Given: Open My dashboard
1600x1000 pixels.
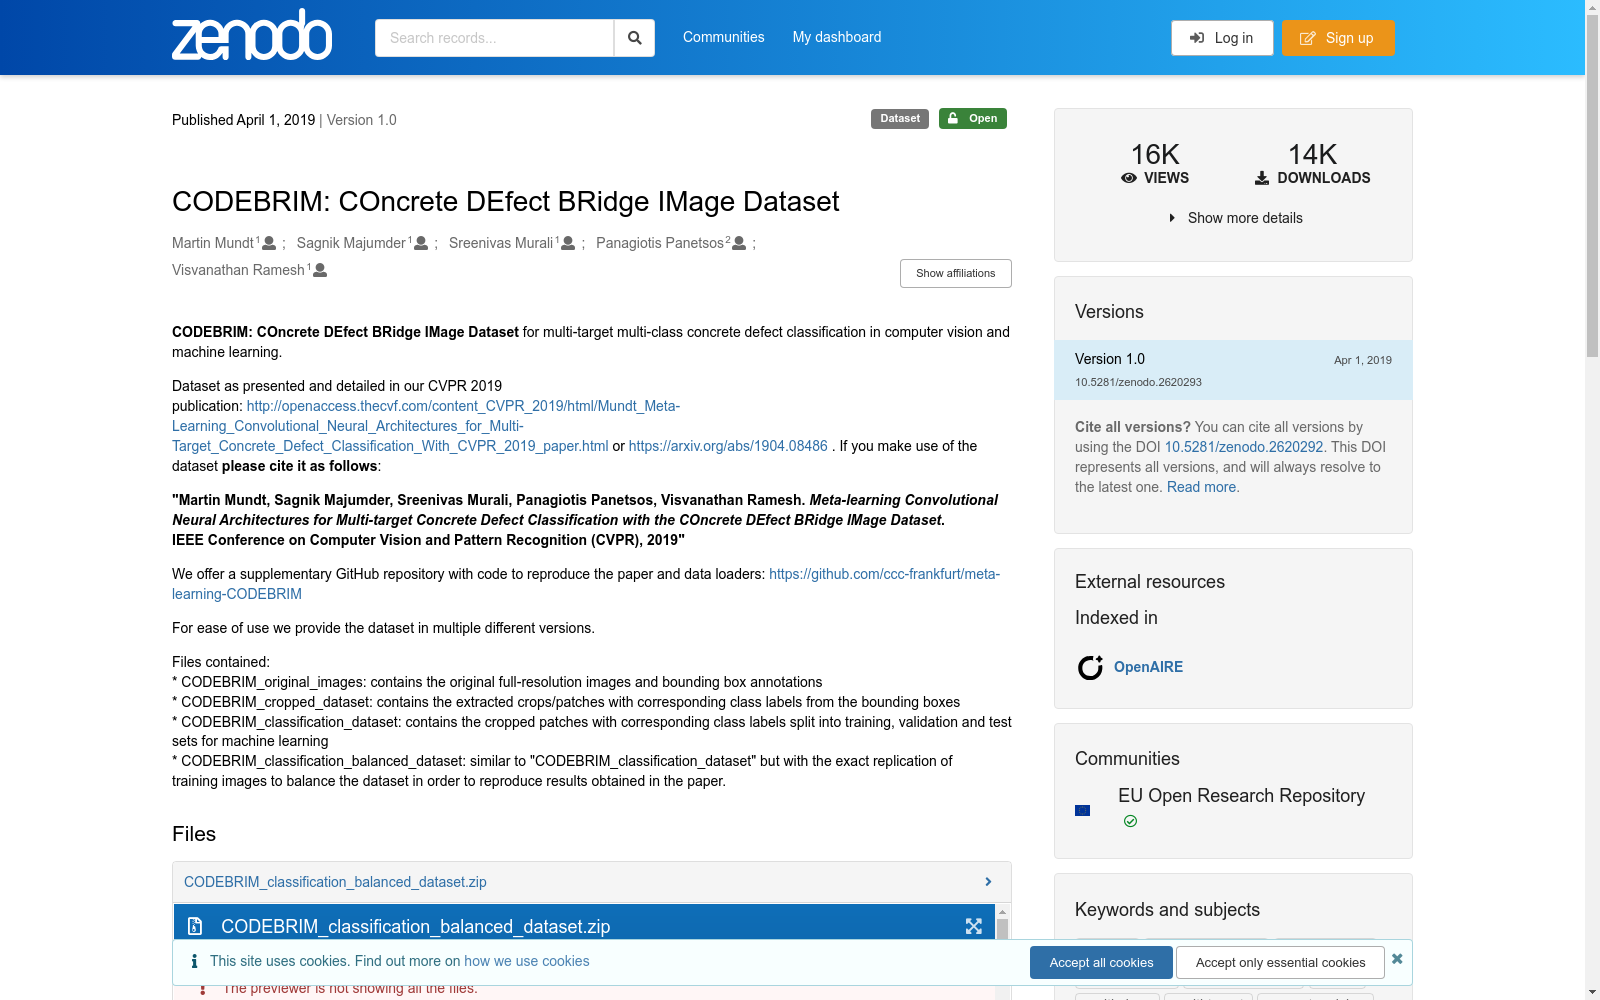Looking at the screenshot, I should (837, 37).
